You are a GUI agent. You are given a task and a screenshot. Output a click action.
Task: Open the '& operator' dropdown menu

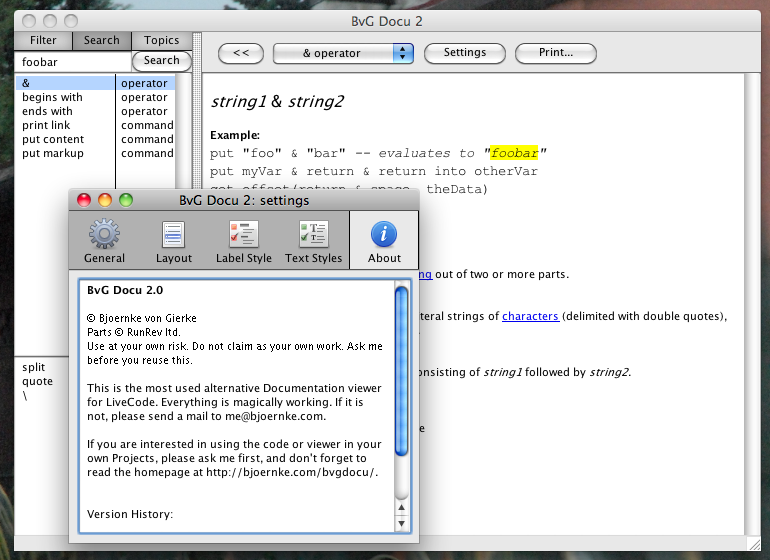344,53
